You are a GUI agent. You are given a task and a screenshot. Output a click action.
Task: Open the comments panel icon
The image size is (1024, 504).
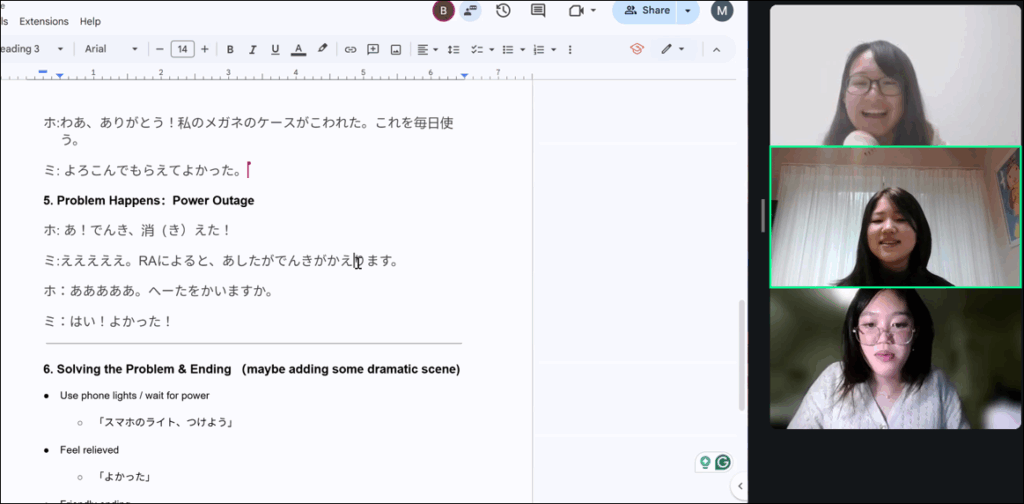click(x=538, y=11)
